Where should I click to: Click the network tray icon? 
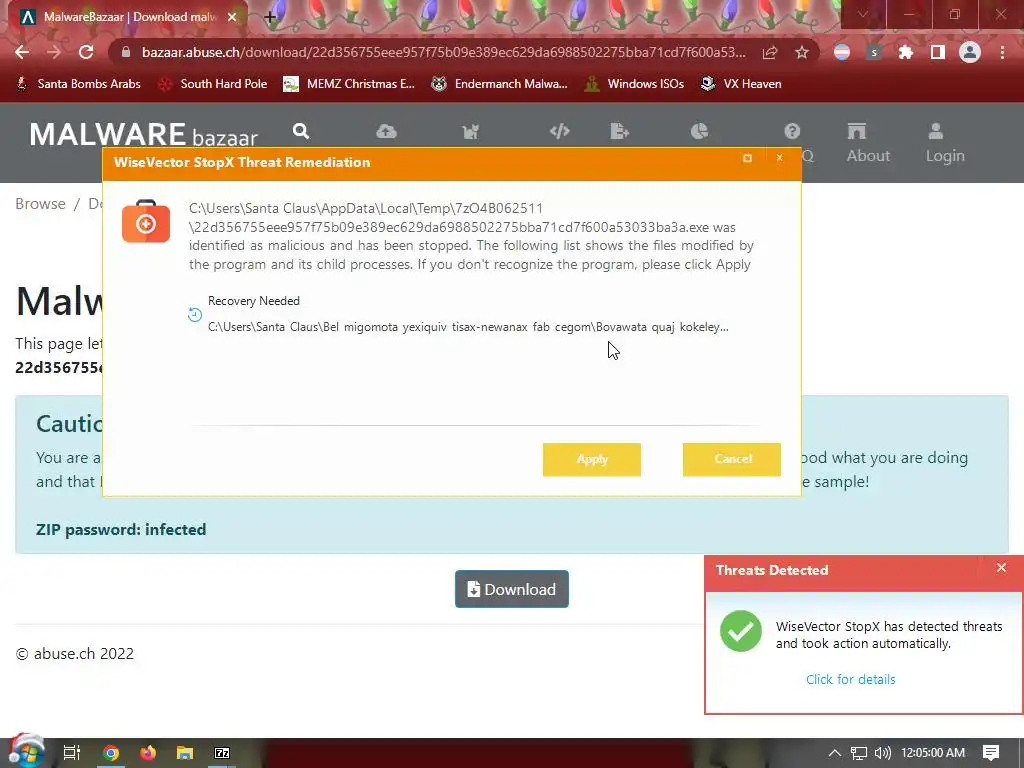coord(859,753)
